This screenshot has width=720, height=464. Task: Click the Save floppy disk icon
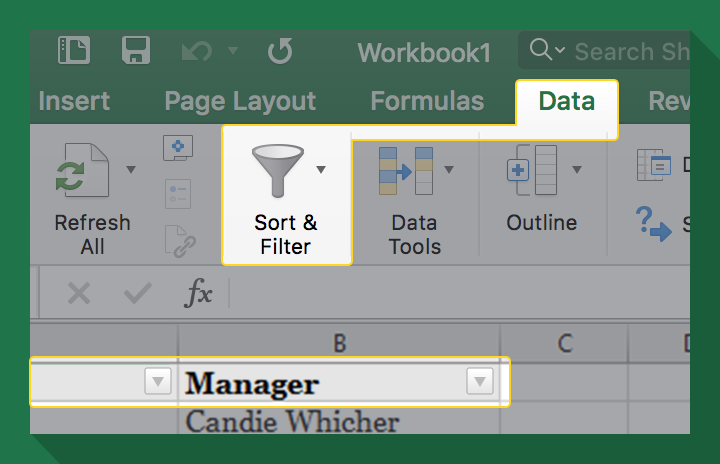point(136,51)
